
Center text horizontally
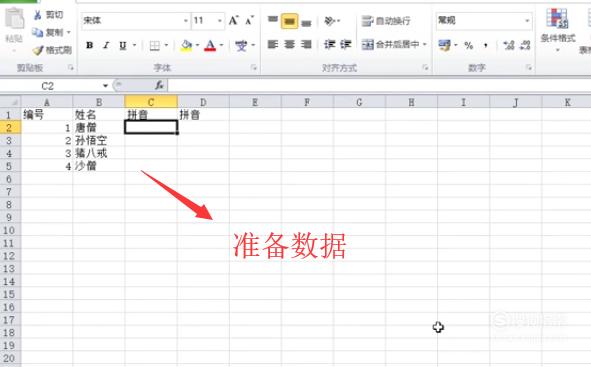(x=289, y=44)
